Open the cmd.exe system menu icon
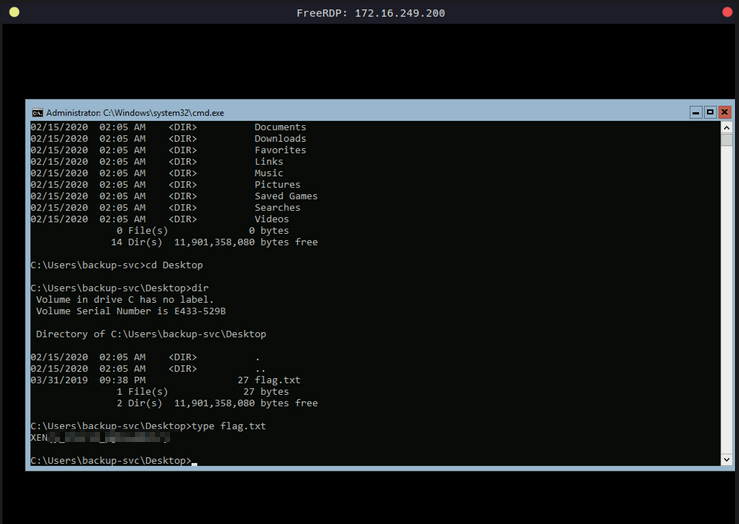Viewport: 739px width, 524px height. point(37,113)
